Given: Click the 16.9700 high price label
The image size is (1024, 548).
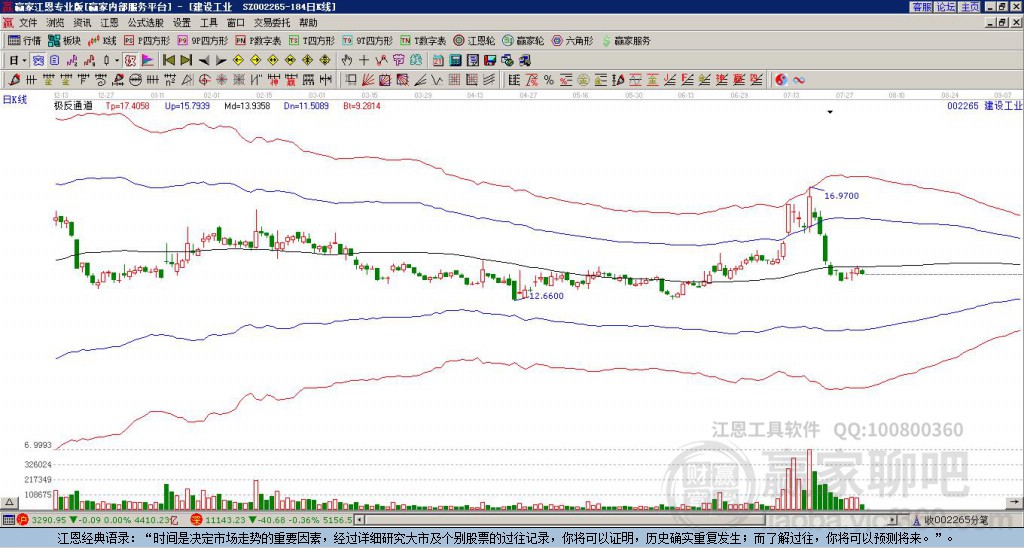Looking at the screenshot, I should click(x=842, y=195).
